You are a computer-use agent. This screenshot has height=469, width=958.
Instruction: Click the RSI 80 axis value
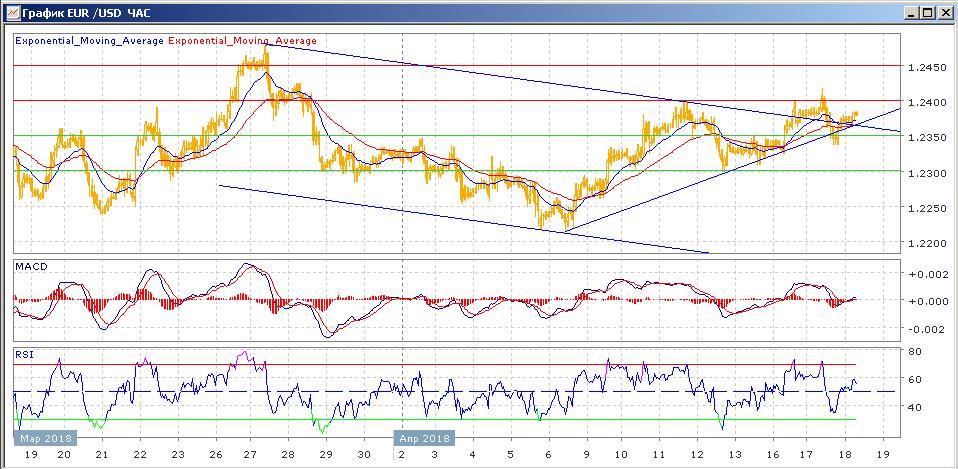coord(915,352)
